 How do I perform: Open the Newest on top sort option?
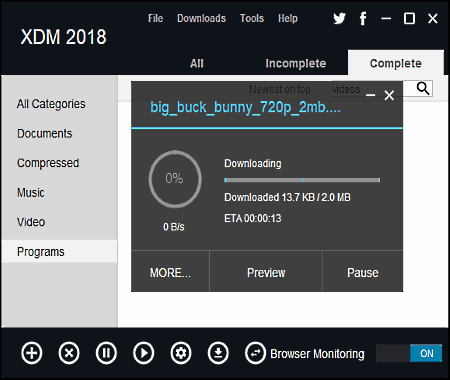click(x=280, y=89)
